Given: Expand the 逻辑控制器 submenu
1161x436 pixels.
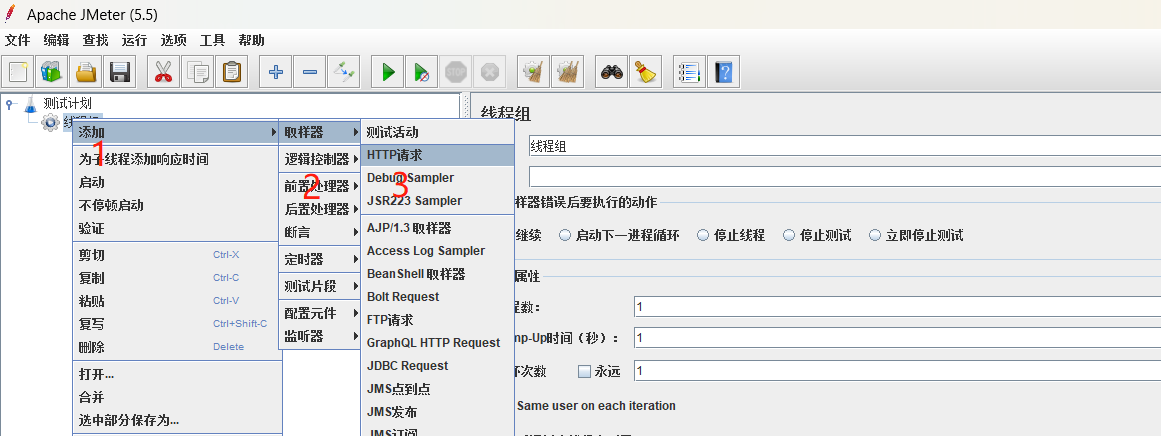Looking at the screenshot, I should point(319,159).
